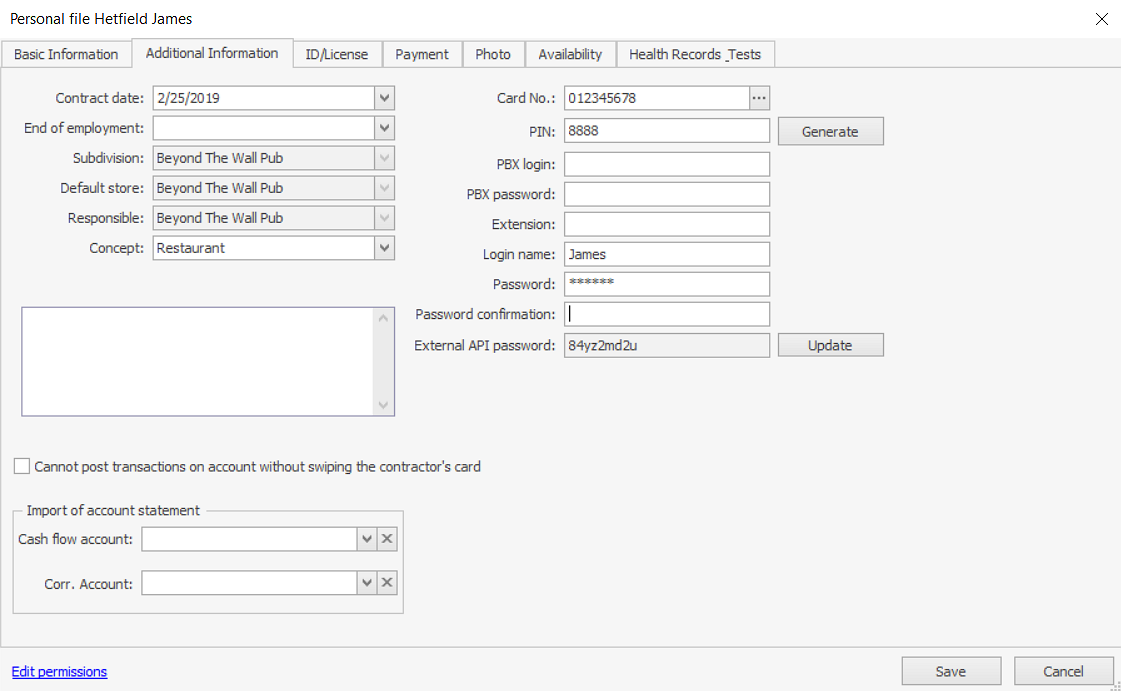Save the personal file
The height and width of the screenshot is (691, 1121).
(x=950, y=672)
